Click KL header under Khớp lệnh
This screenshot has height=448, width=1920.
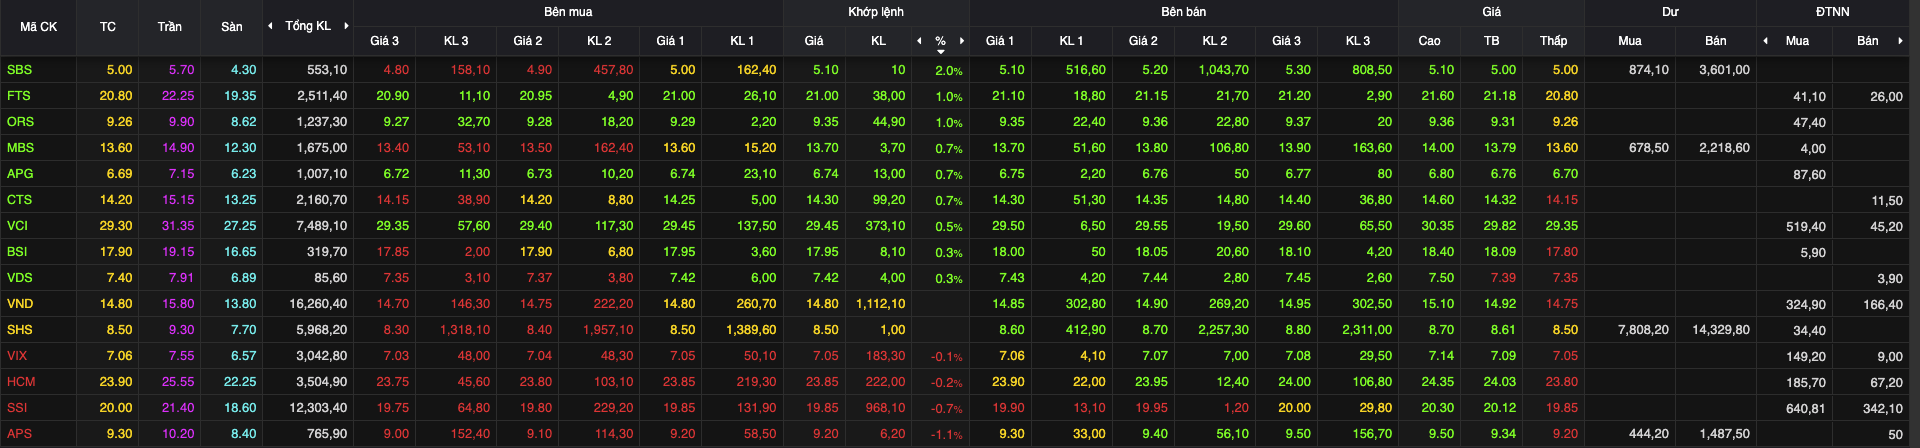pos(878,41)
